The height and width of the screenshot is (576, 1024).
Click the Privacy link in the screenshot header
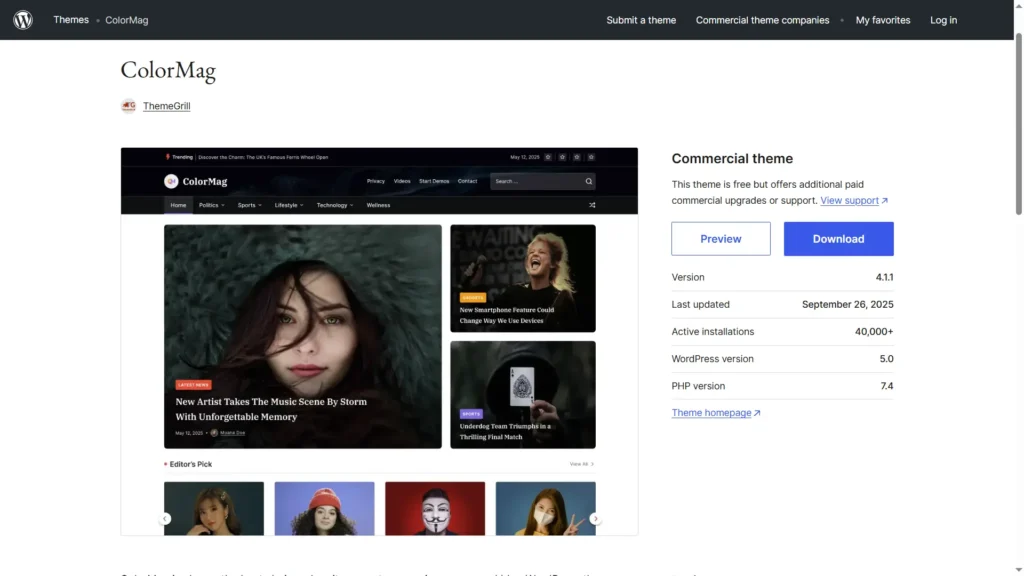(x=376, y=181)
